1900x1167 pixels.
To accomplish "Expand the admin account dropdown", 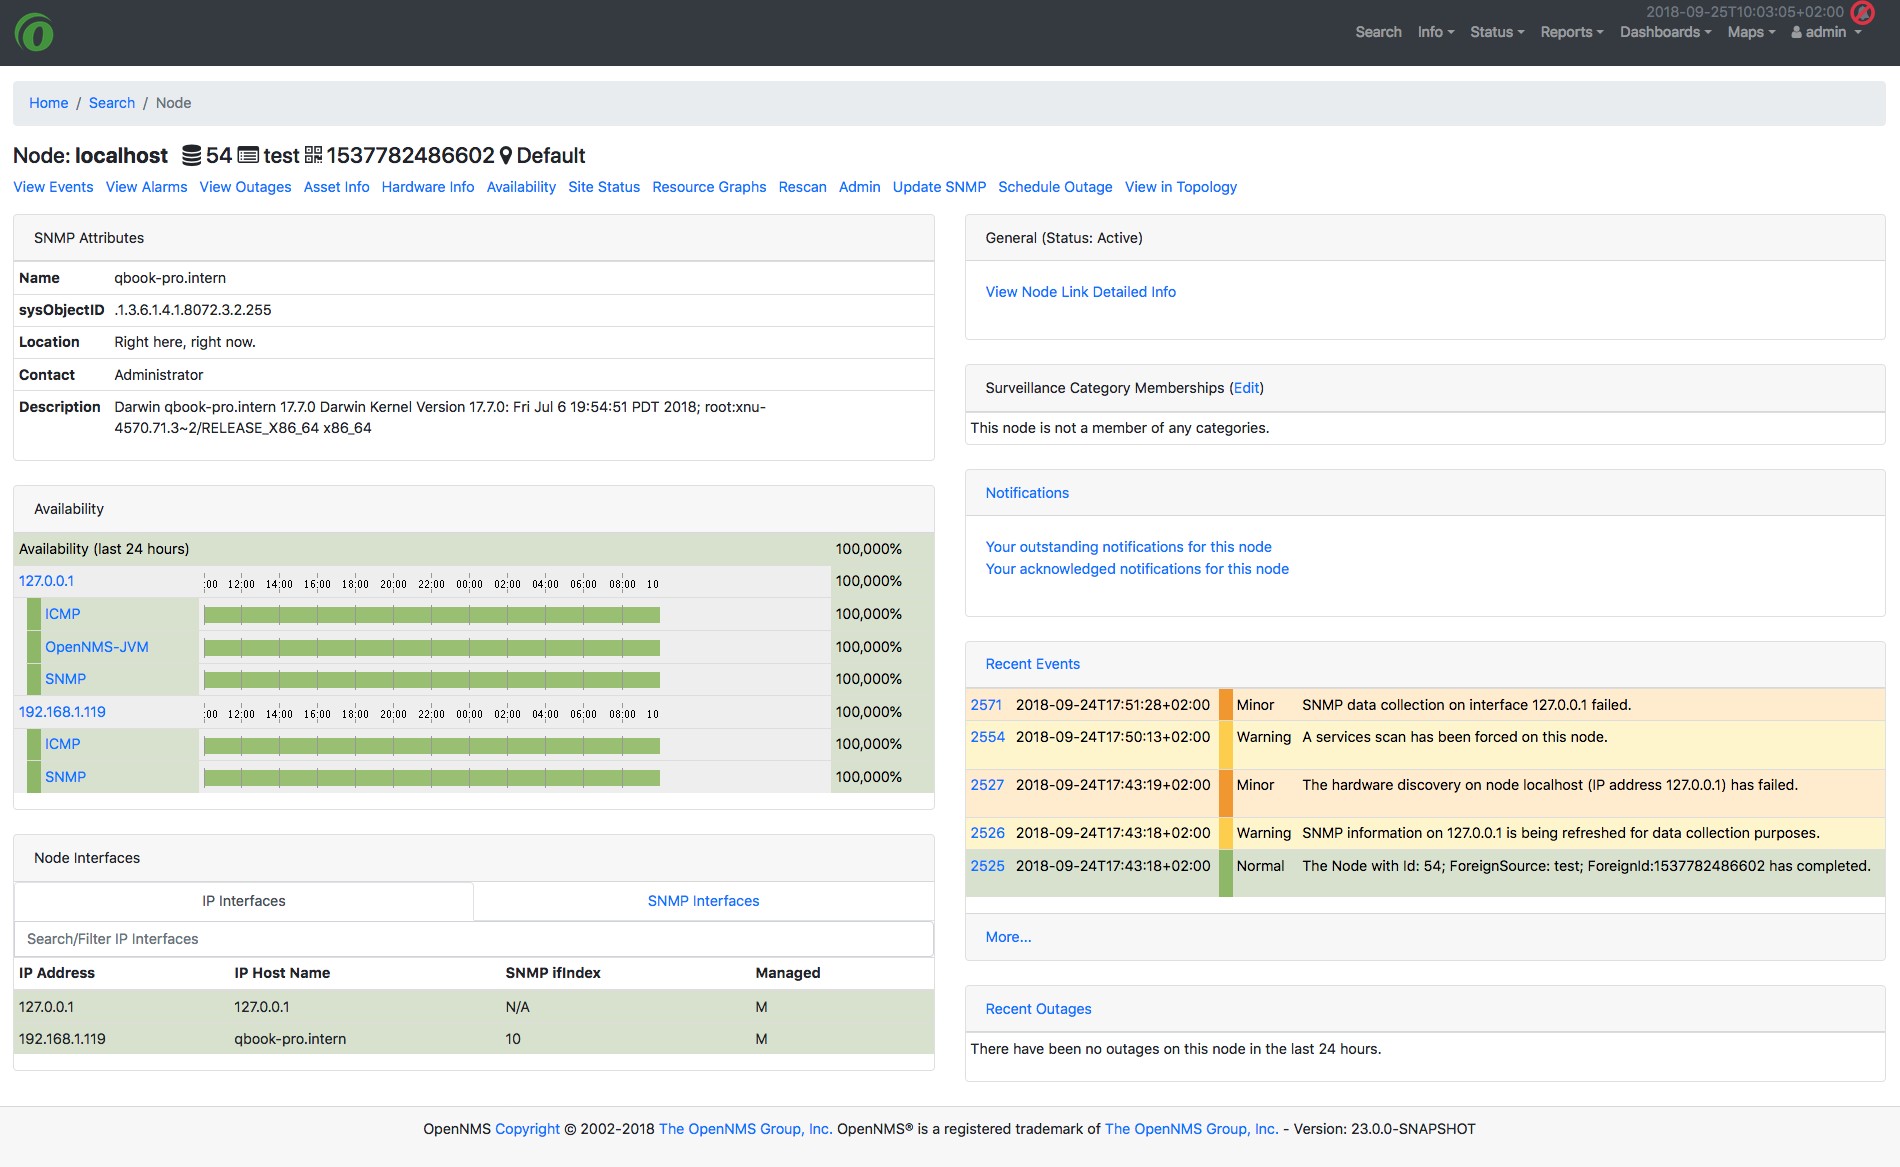I will [x=1827, y=31].
